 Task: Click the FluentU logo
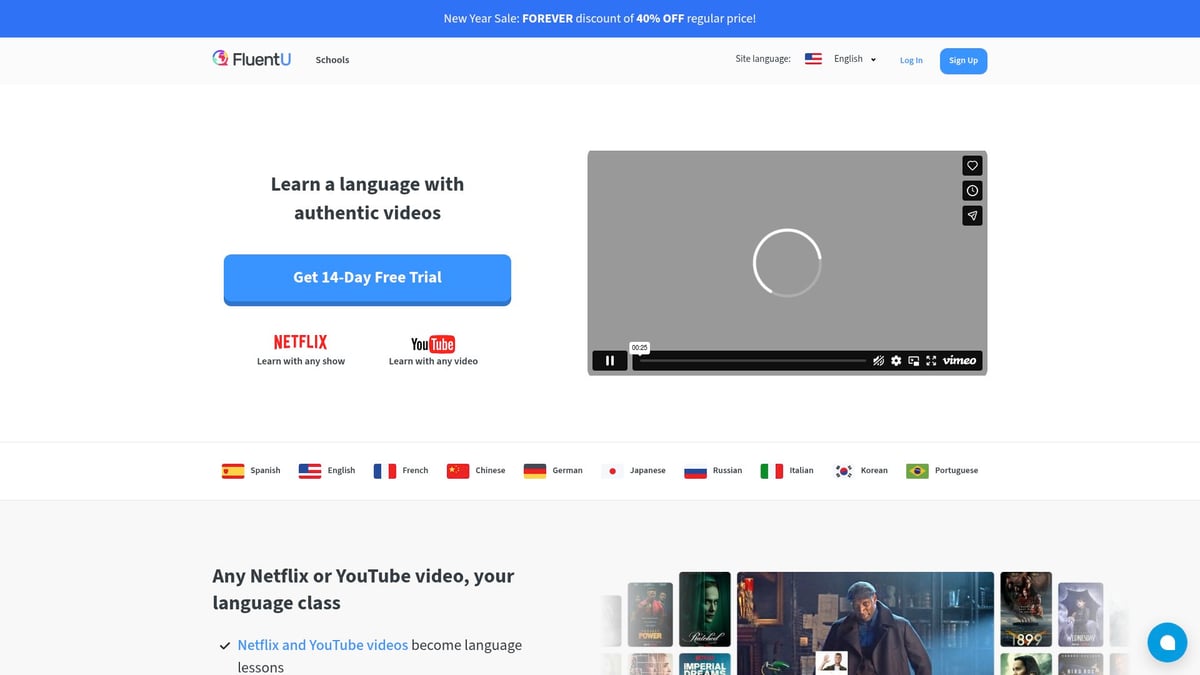click(x=252, y=59)
